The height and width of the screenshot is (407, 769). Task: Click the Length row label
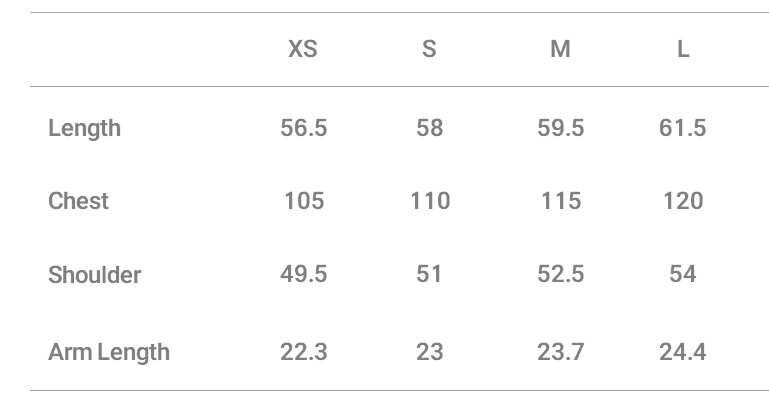click(x=84, y=128)
